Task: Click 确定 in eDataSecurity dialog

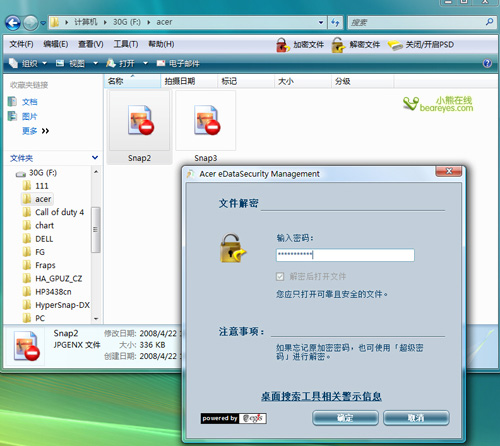Action: [345, 418]
